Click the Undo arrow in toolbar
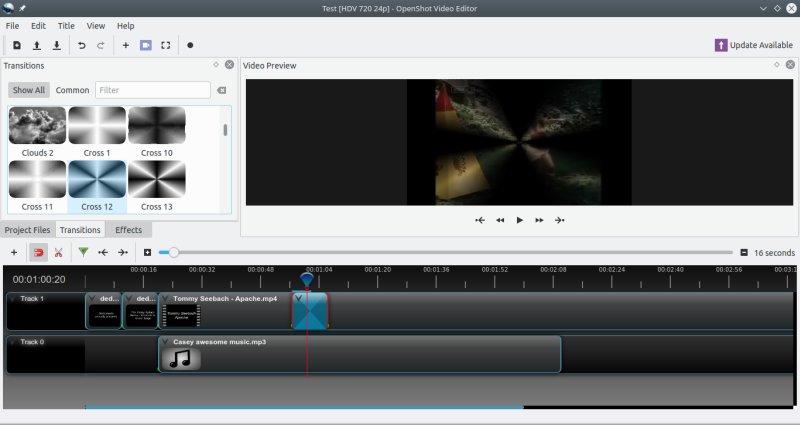Viewport: 800px width, 425px height. (x=81, y=45)
